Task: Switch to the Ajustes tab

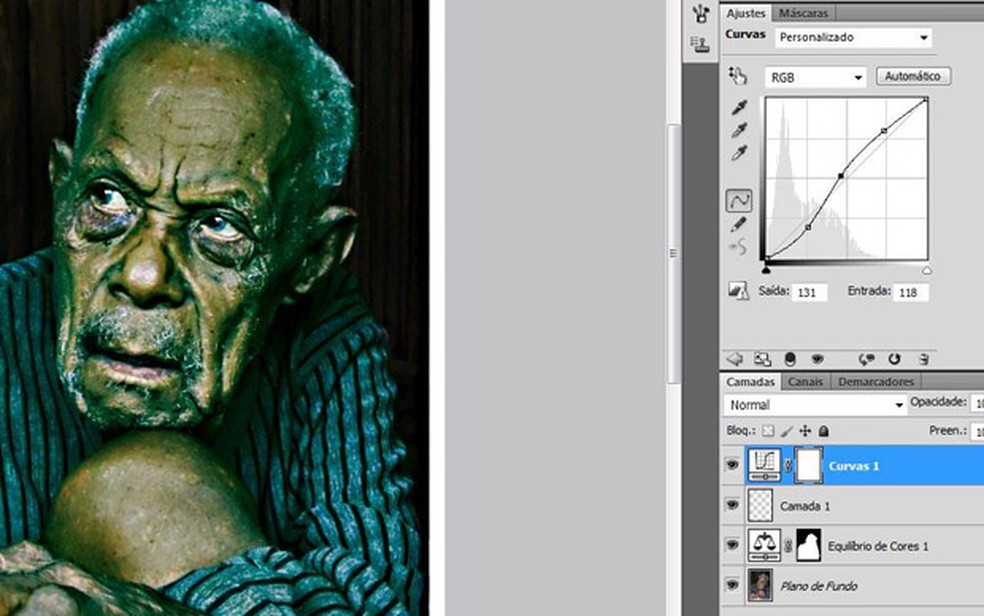Action: (746, 13)
